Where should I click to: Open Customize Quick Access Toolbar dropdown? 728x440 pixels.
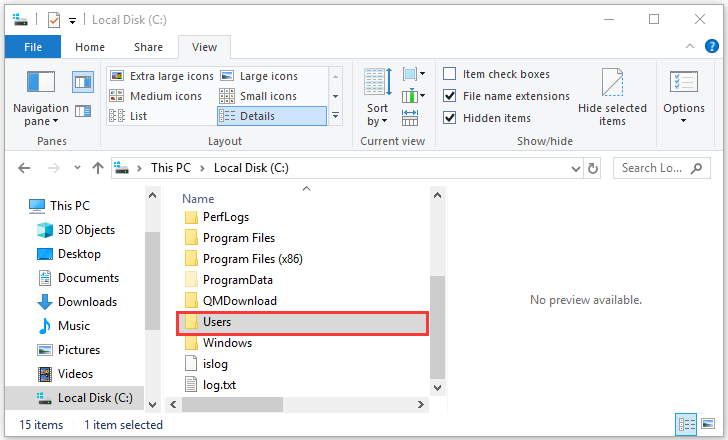point(72,20)
